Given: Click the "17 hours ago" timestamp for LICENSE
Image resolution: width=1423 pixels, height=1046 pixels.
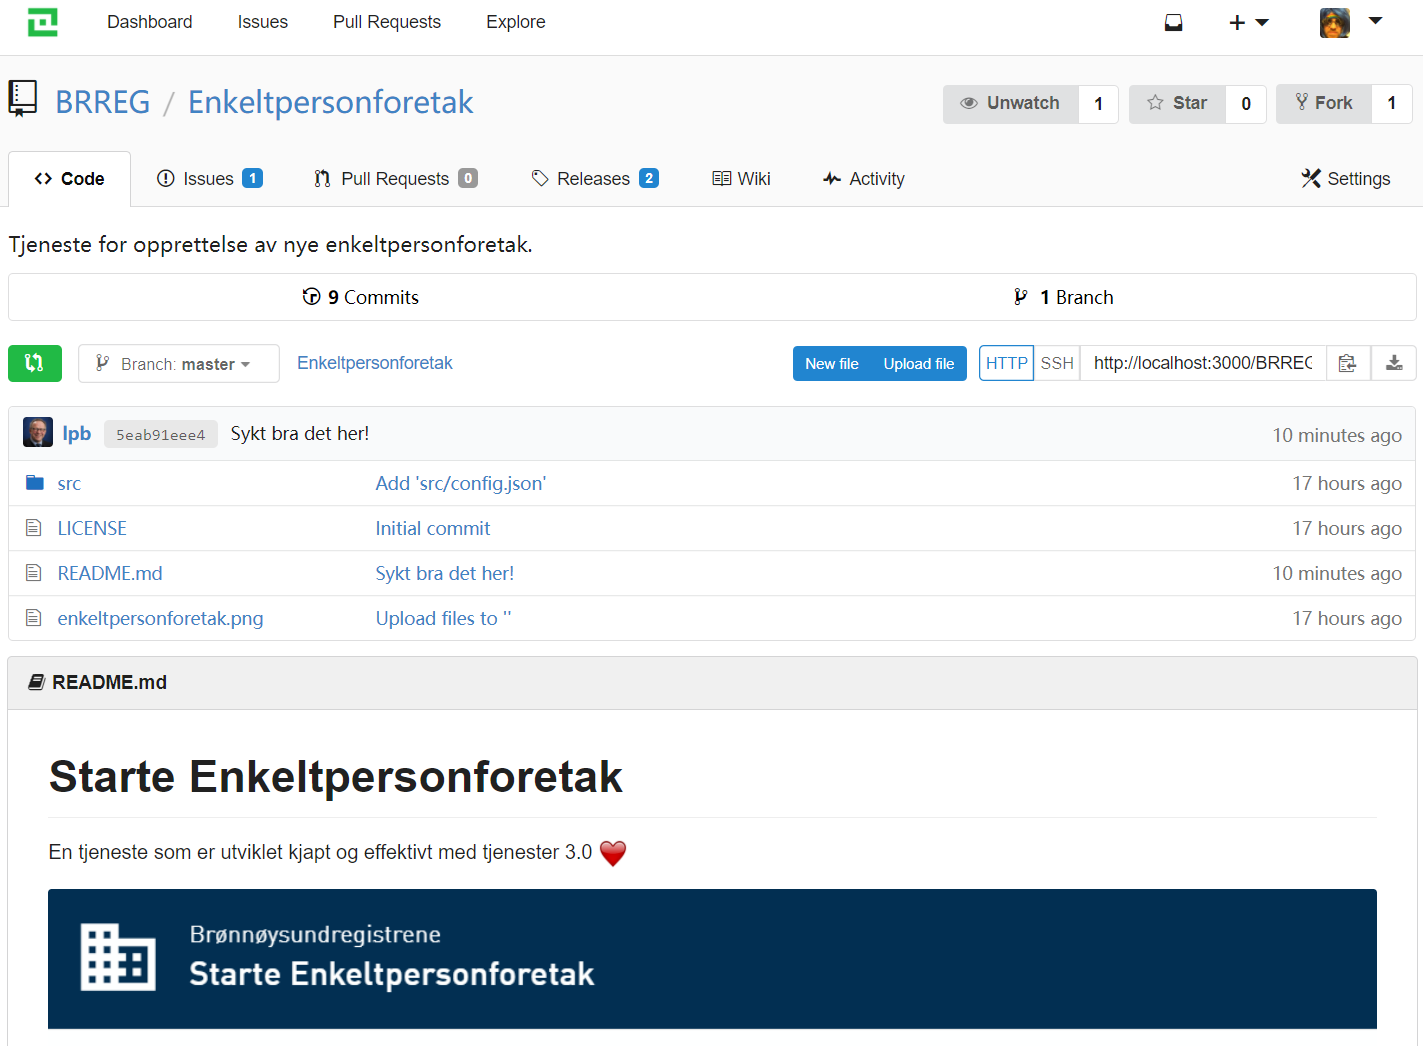Looking at the screenshot, I should 1347,528.
